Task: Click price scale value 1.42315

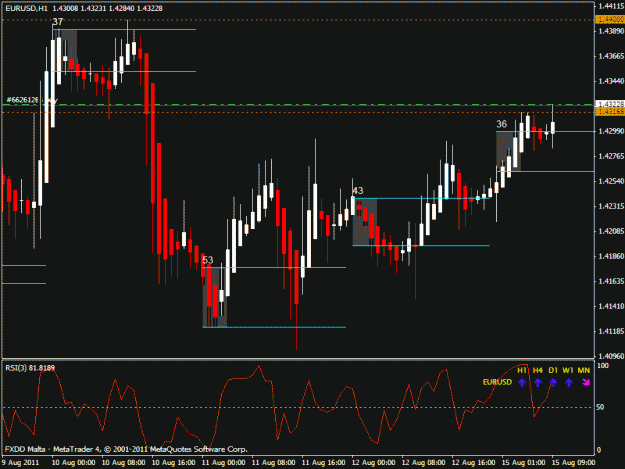Action: tap(611, 206)
